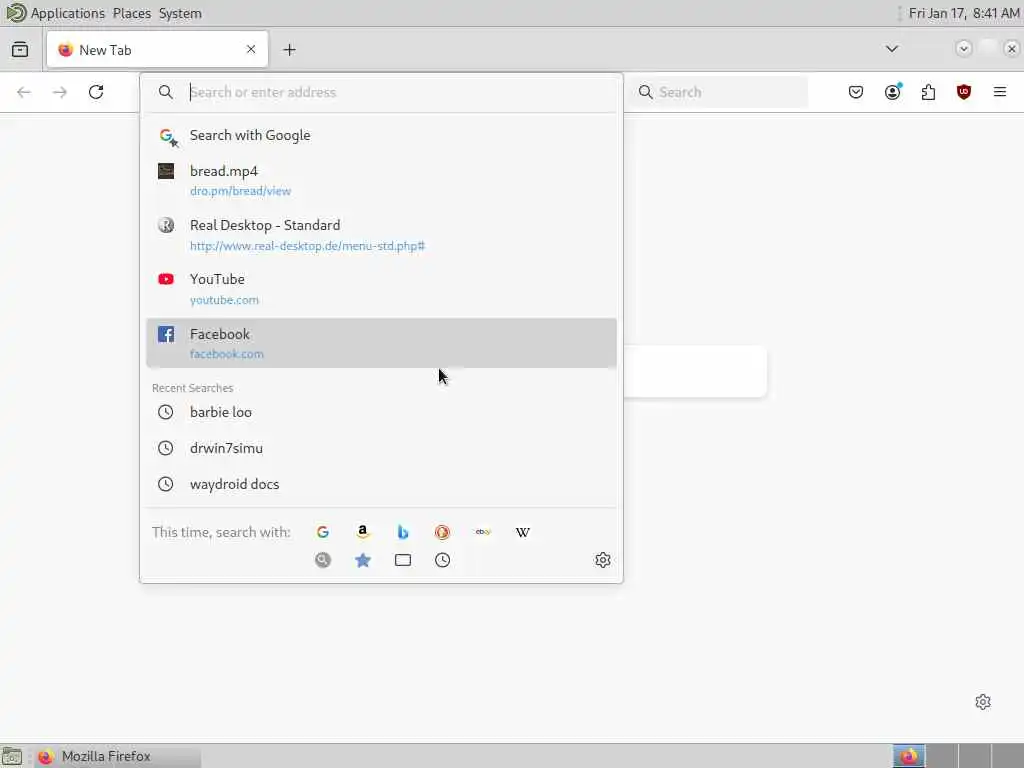The width and height of the screenshot is (1024, 768).
Task: Search this time with Google icon
Action: tap(323, 532)
